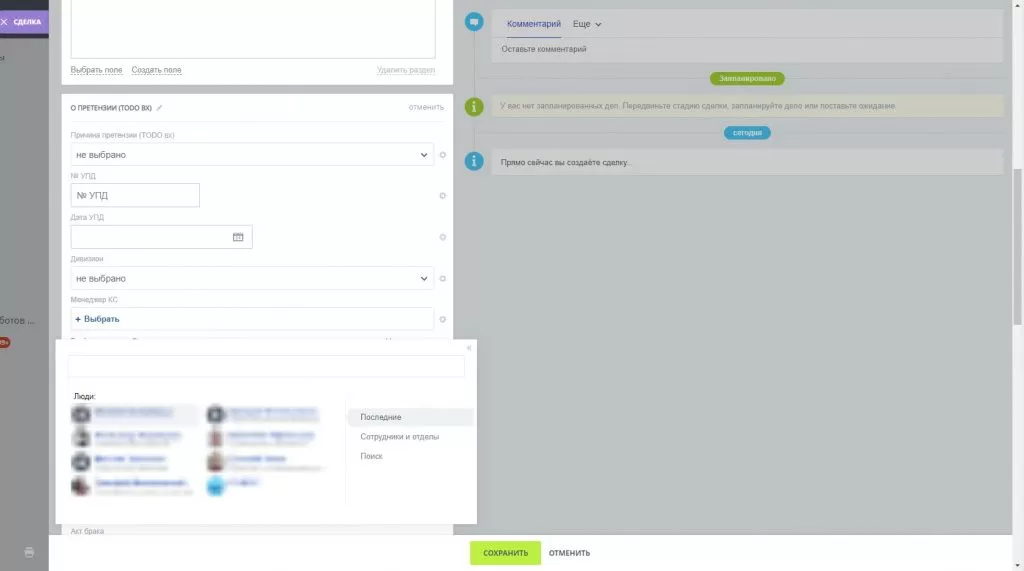This screenshot has width=1024, height=571.
Task: Expand the Еще menu in timeline
Action: [x=587, y=24]
